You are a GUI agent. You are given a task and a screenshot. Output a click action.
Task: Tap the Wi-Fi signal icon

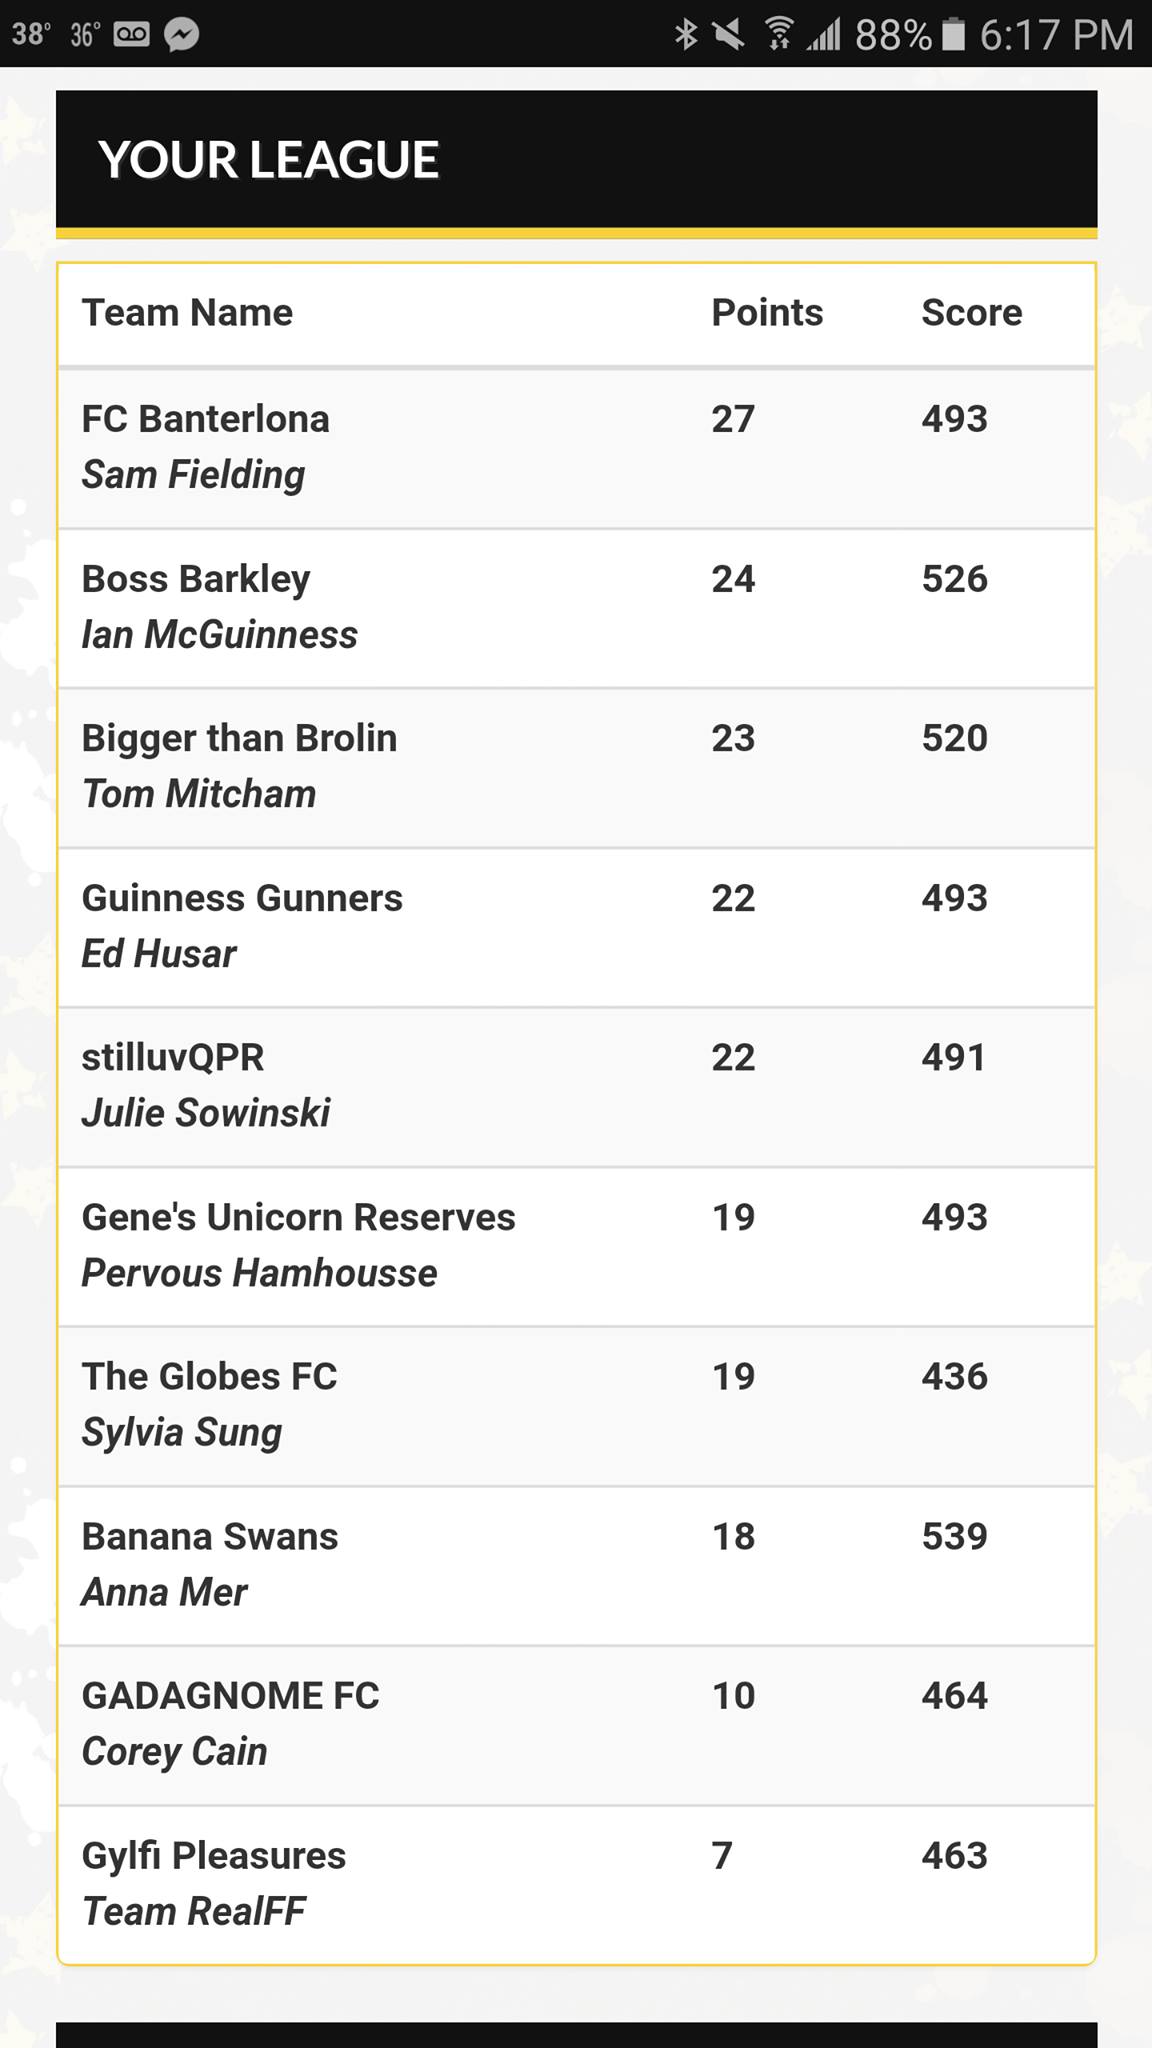(x=779, y=35)
